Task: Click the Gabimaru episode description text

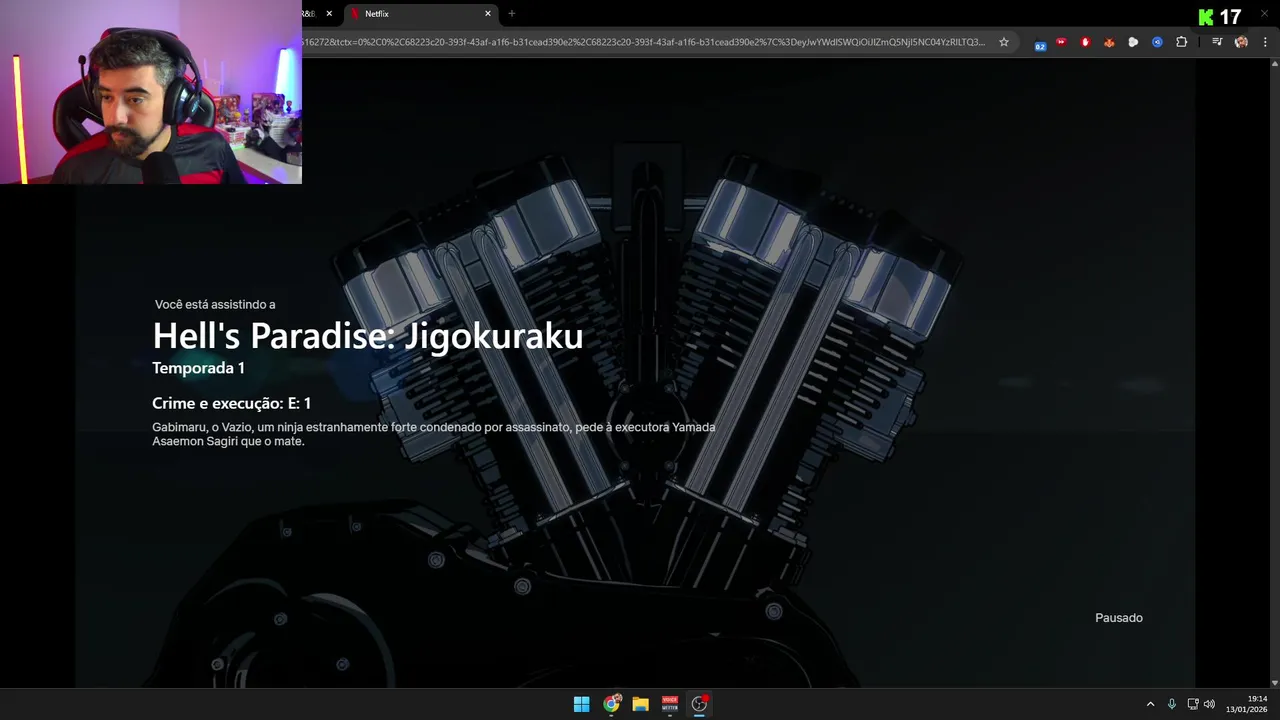Action: tap(434, 434)
